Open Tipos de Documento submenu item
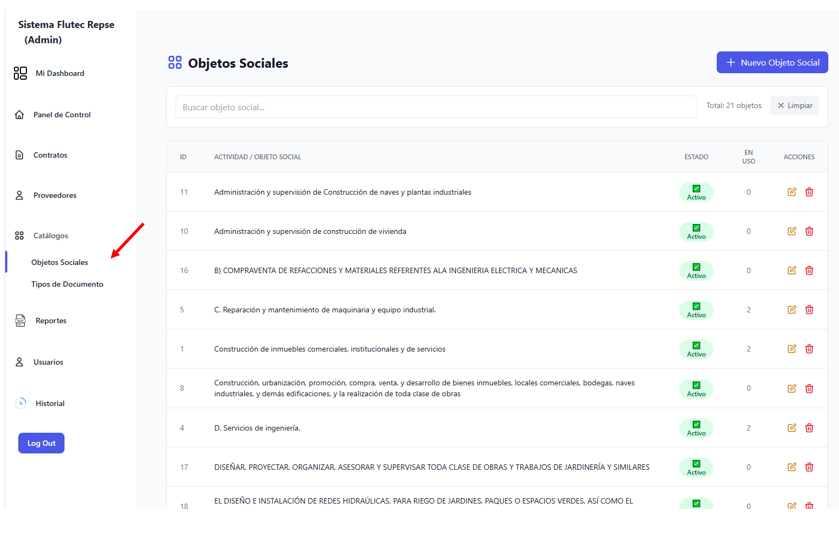The width and height of the screenshot is (839, 534). pos(67,284)
